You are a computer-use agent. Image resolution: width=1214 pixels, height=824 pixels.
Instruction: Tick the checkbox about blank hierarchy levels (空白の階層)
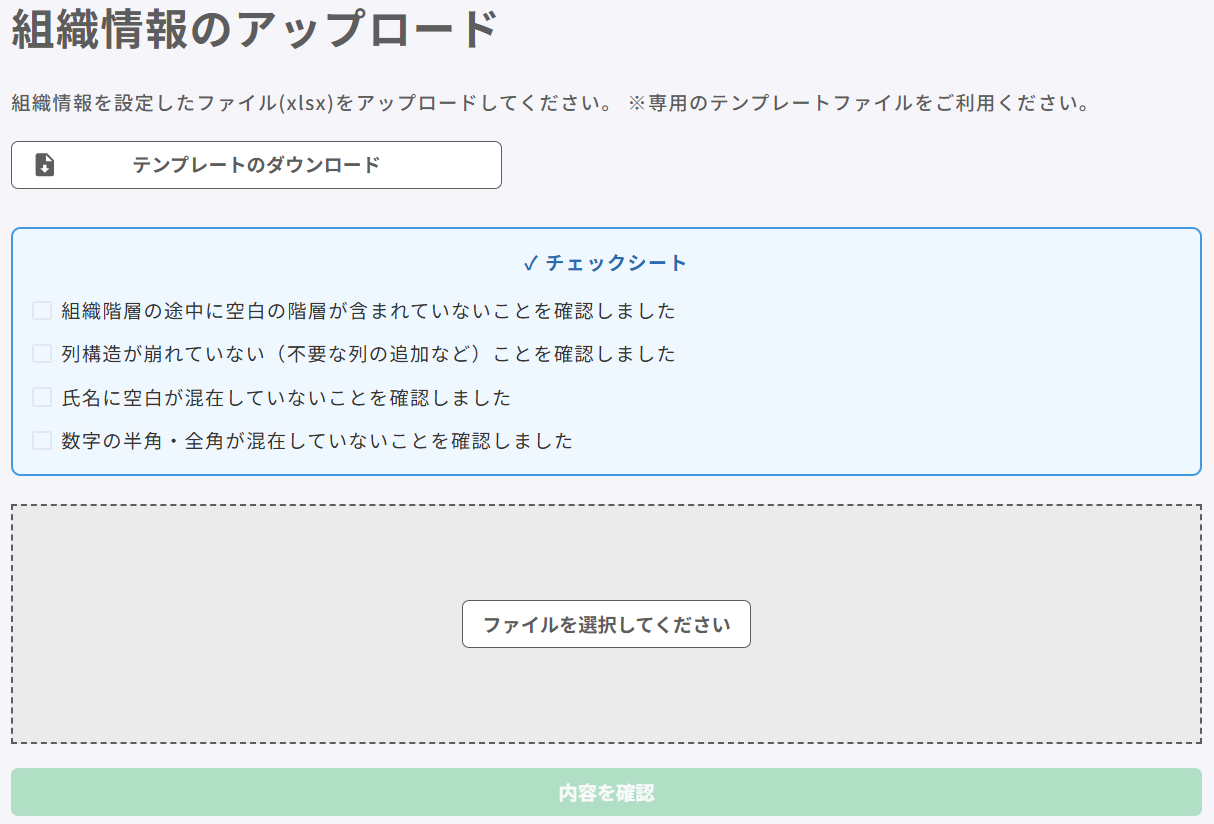42,311
